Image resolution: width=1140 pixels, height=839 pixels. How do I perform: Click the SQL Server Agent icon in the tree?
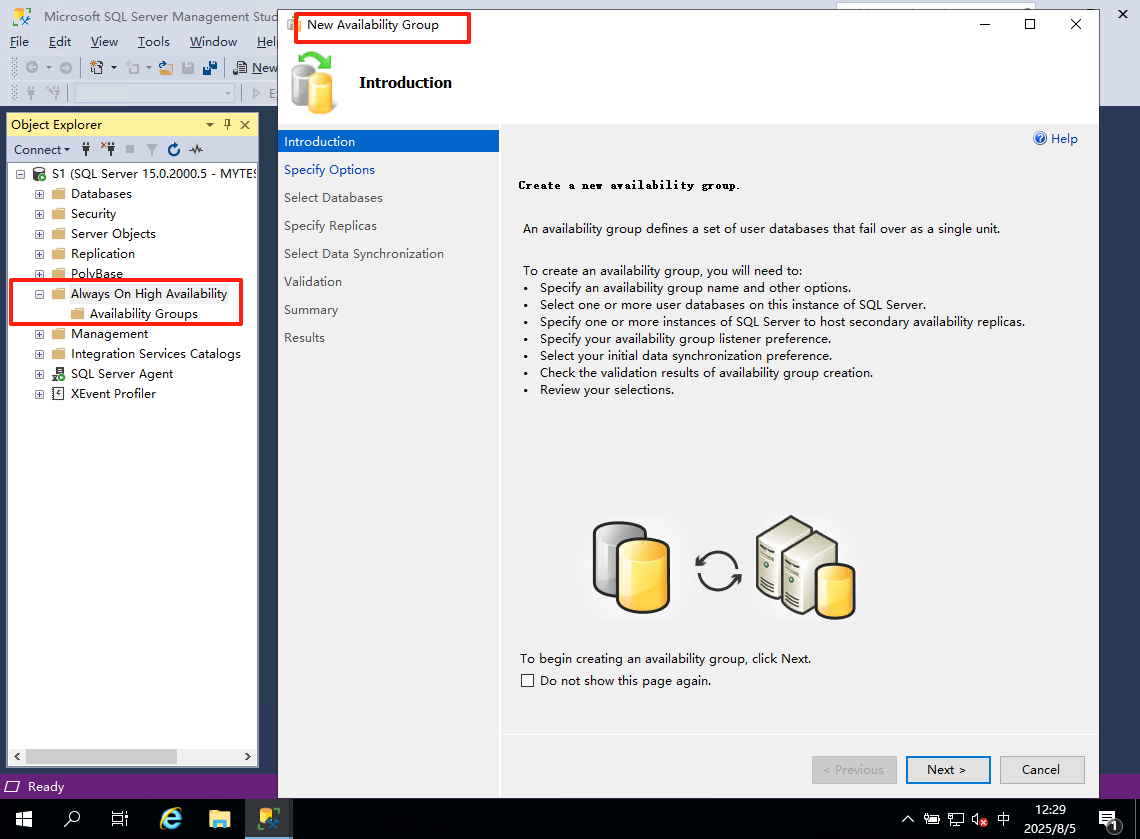click(x=58, y=374)
